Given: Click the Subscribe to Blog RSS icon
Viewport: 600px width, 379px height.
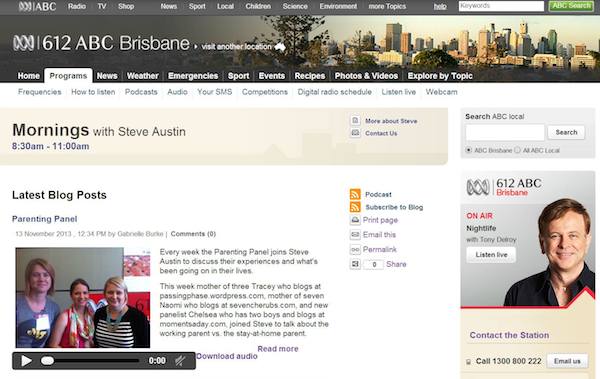Looking at the screenshot, I should [x=355, y=207].
